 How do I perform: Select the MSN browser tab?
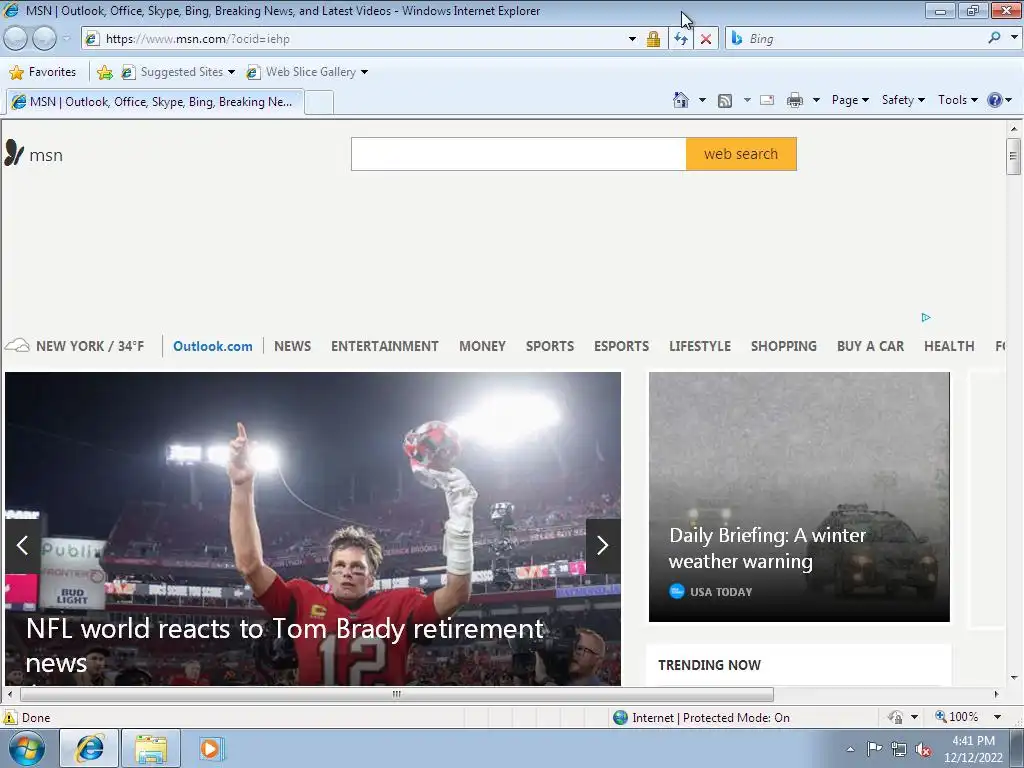(155, 102)
